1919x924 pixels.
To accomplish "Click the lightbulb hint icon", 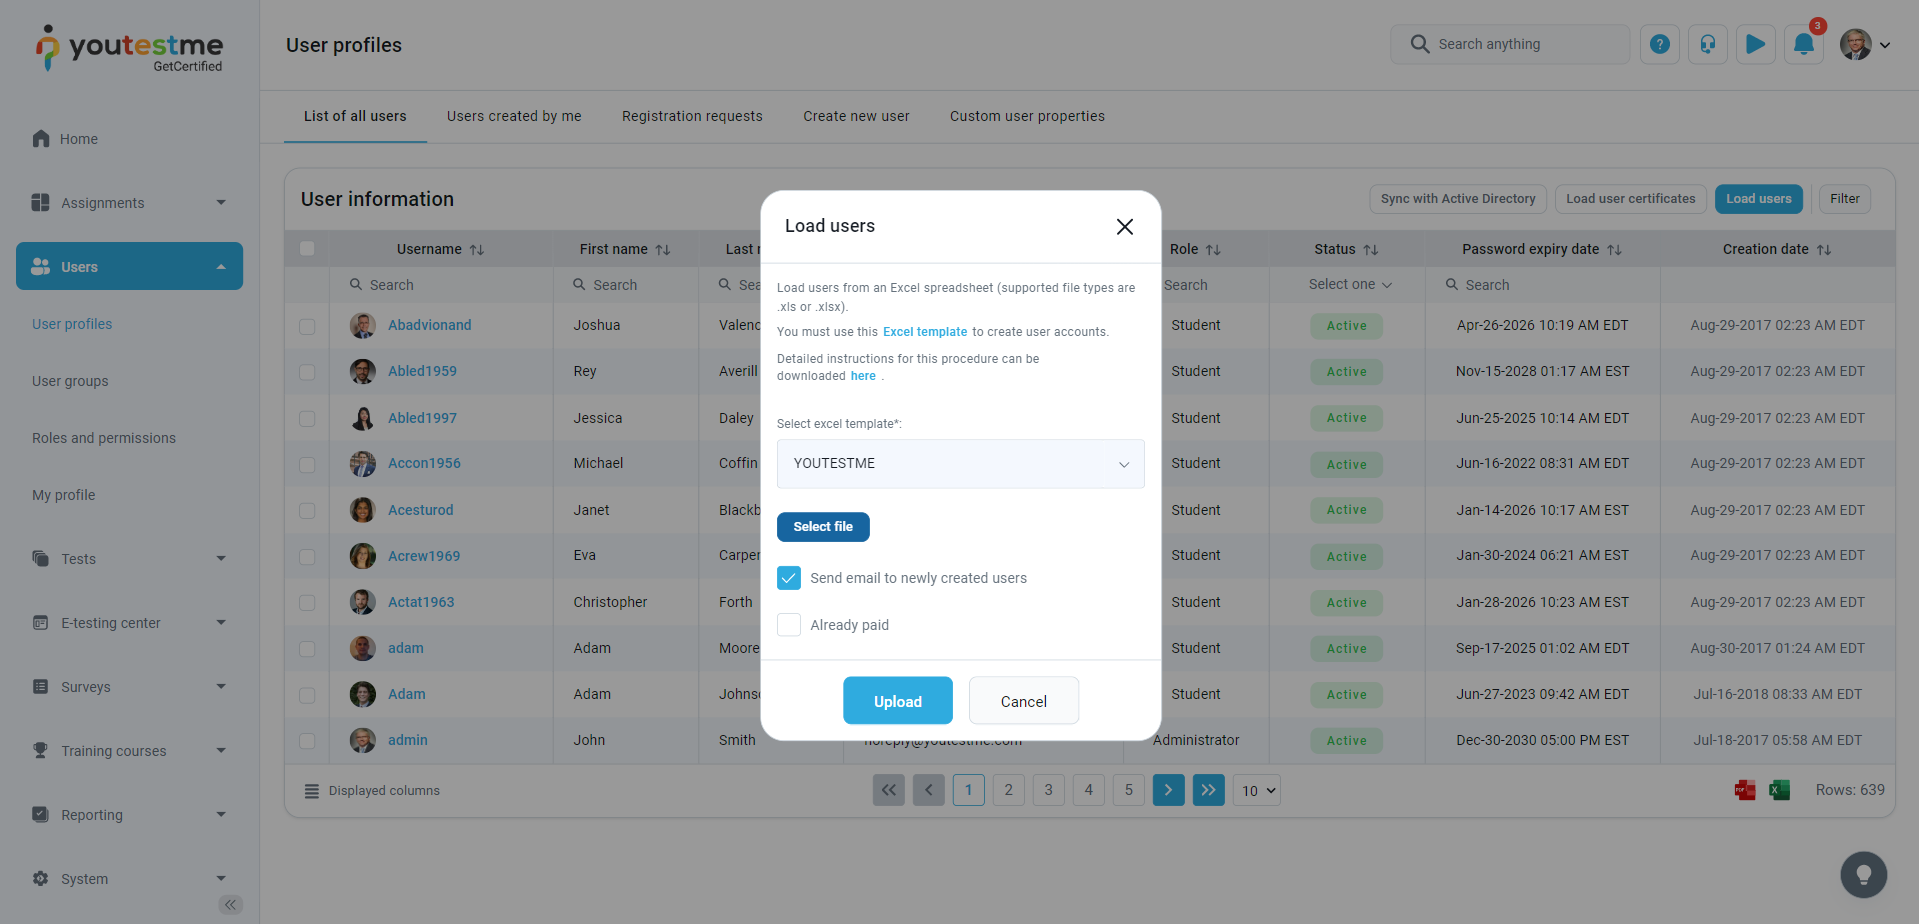I will point(1863,875).
